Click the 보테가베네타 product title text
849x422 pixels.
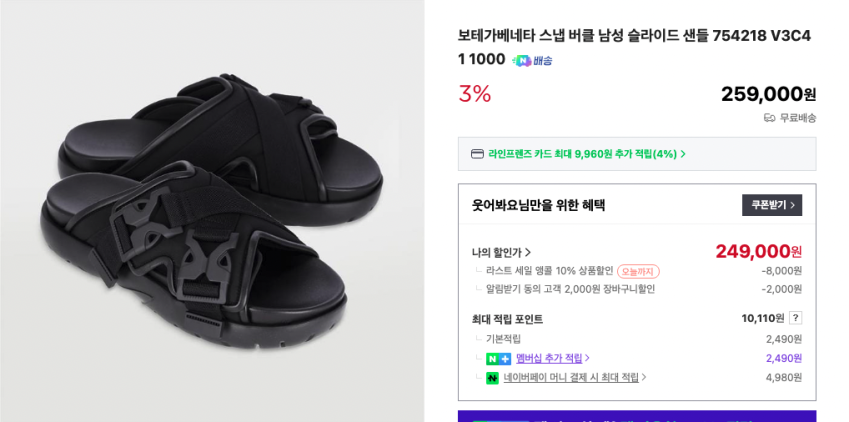[633, 36]
